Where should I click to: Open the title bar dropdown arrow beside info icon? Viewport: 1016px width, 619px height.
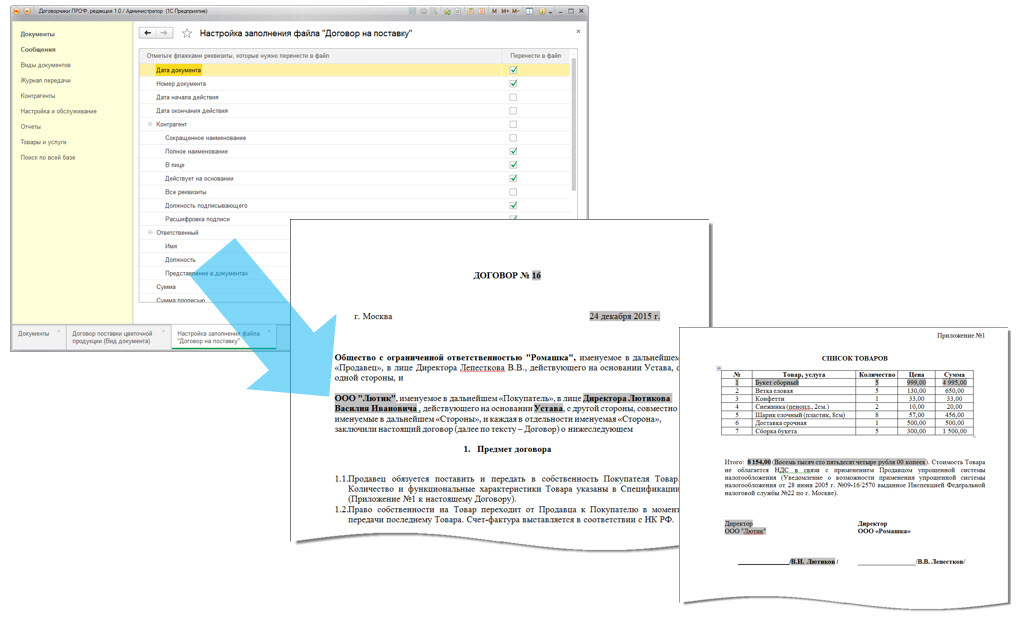(x=551, y=12)
